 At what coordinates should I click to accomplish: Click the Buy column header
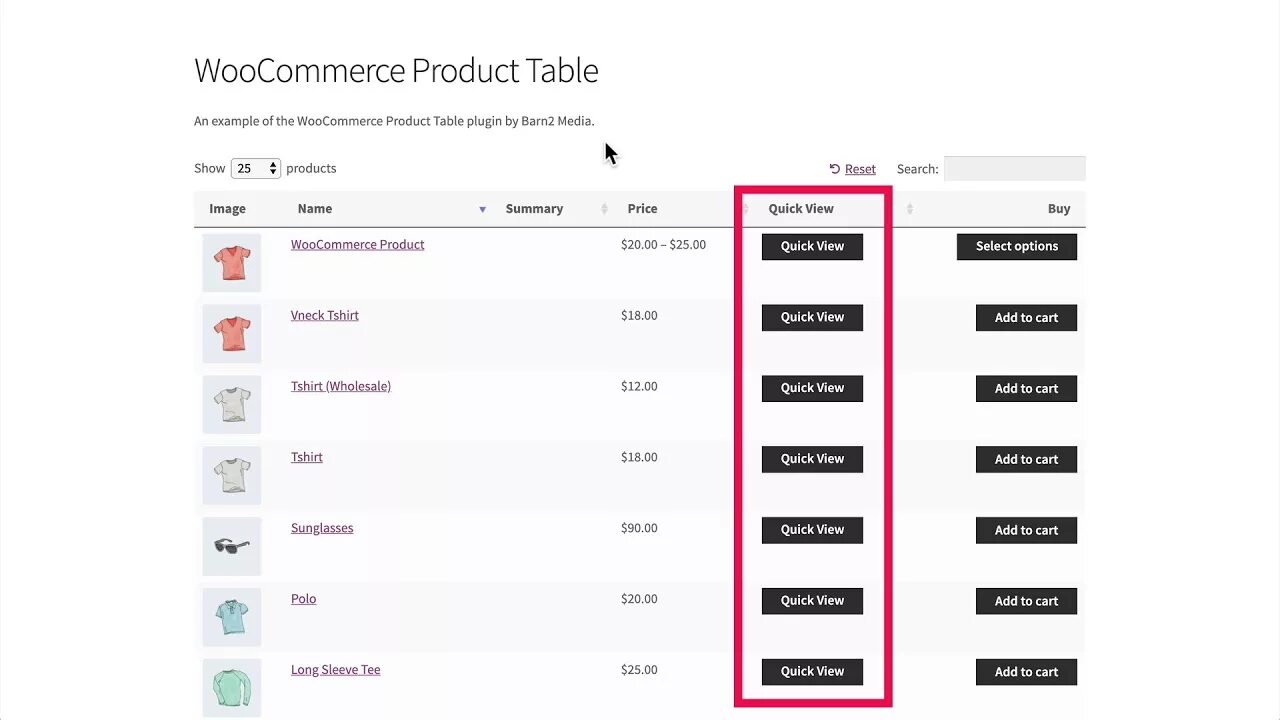coord(1058,209)
